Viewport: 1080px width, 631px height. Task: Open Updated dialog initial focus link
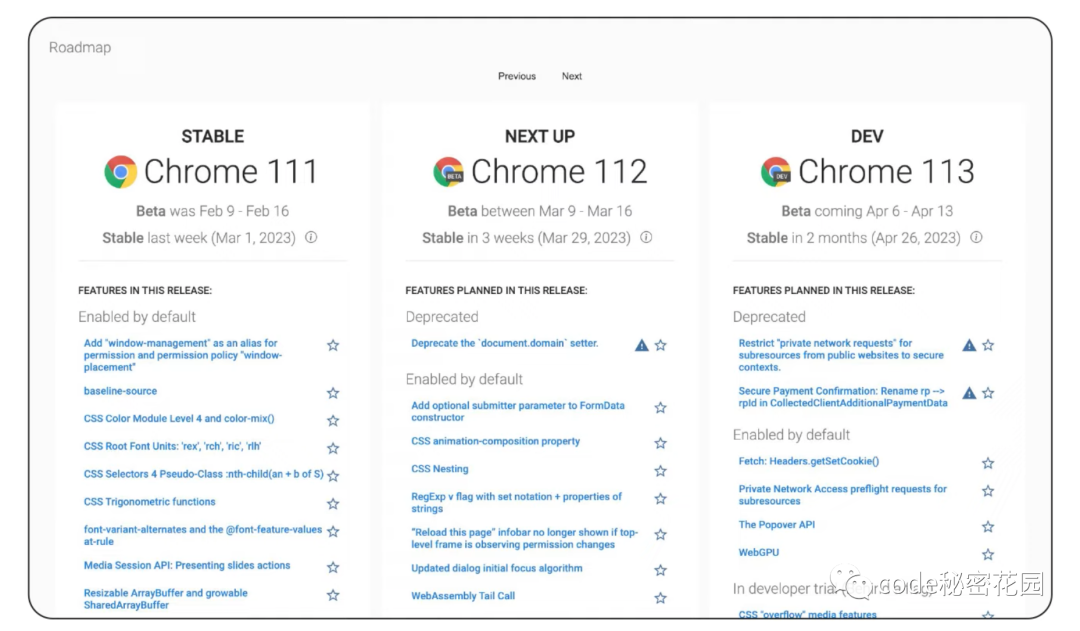[497, 568]
